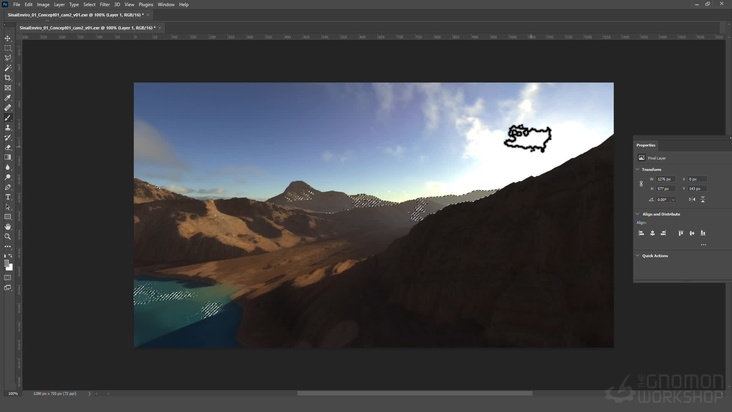Open the Filter menu

[105, 4]
